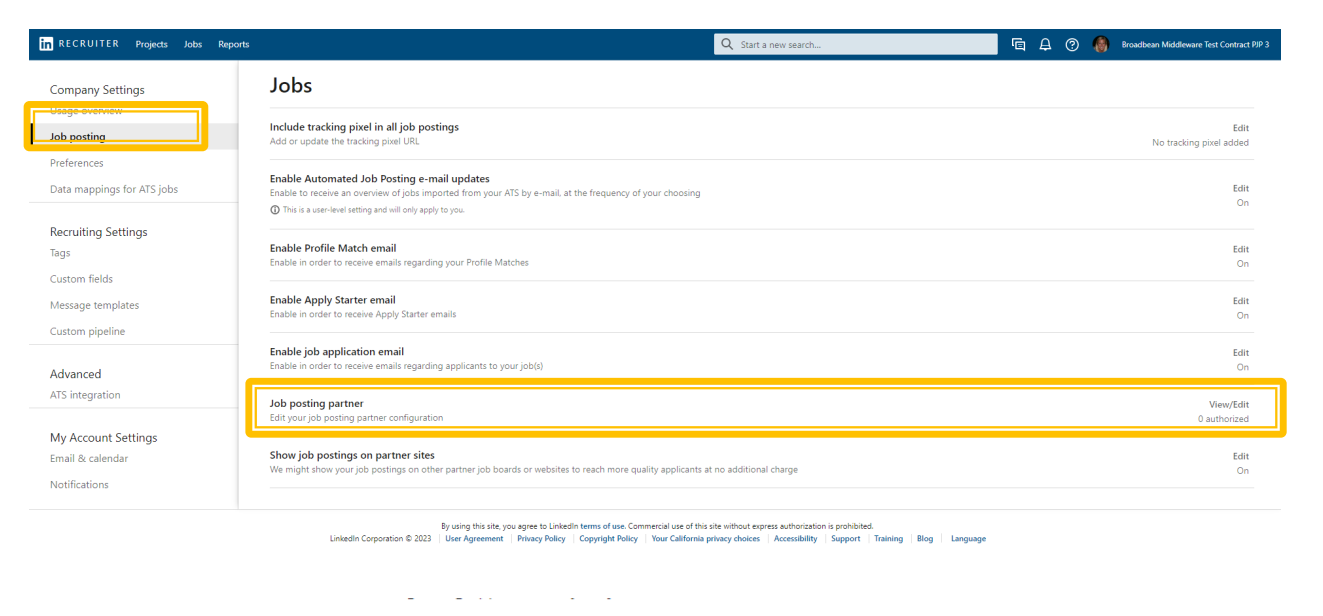This screenshot has width=1323, height=616.
Task: Open the Reports menu
Action: 233,45
